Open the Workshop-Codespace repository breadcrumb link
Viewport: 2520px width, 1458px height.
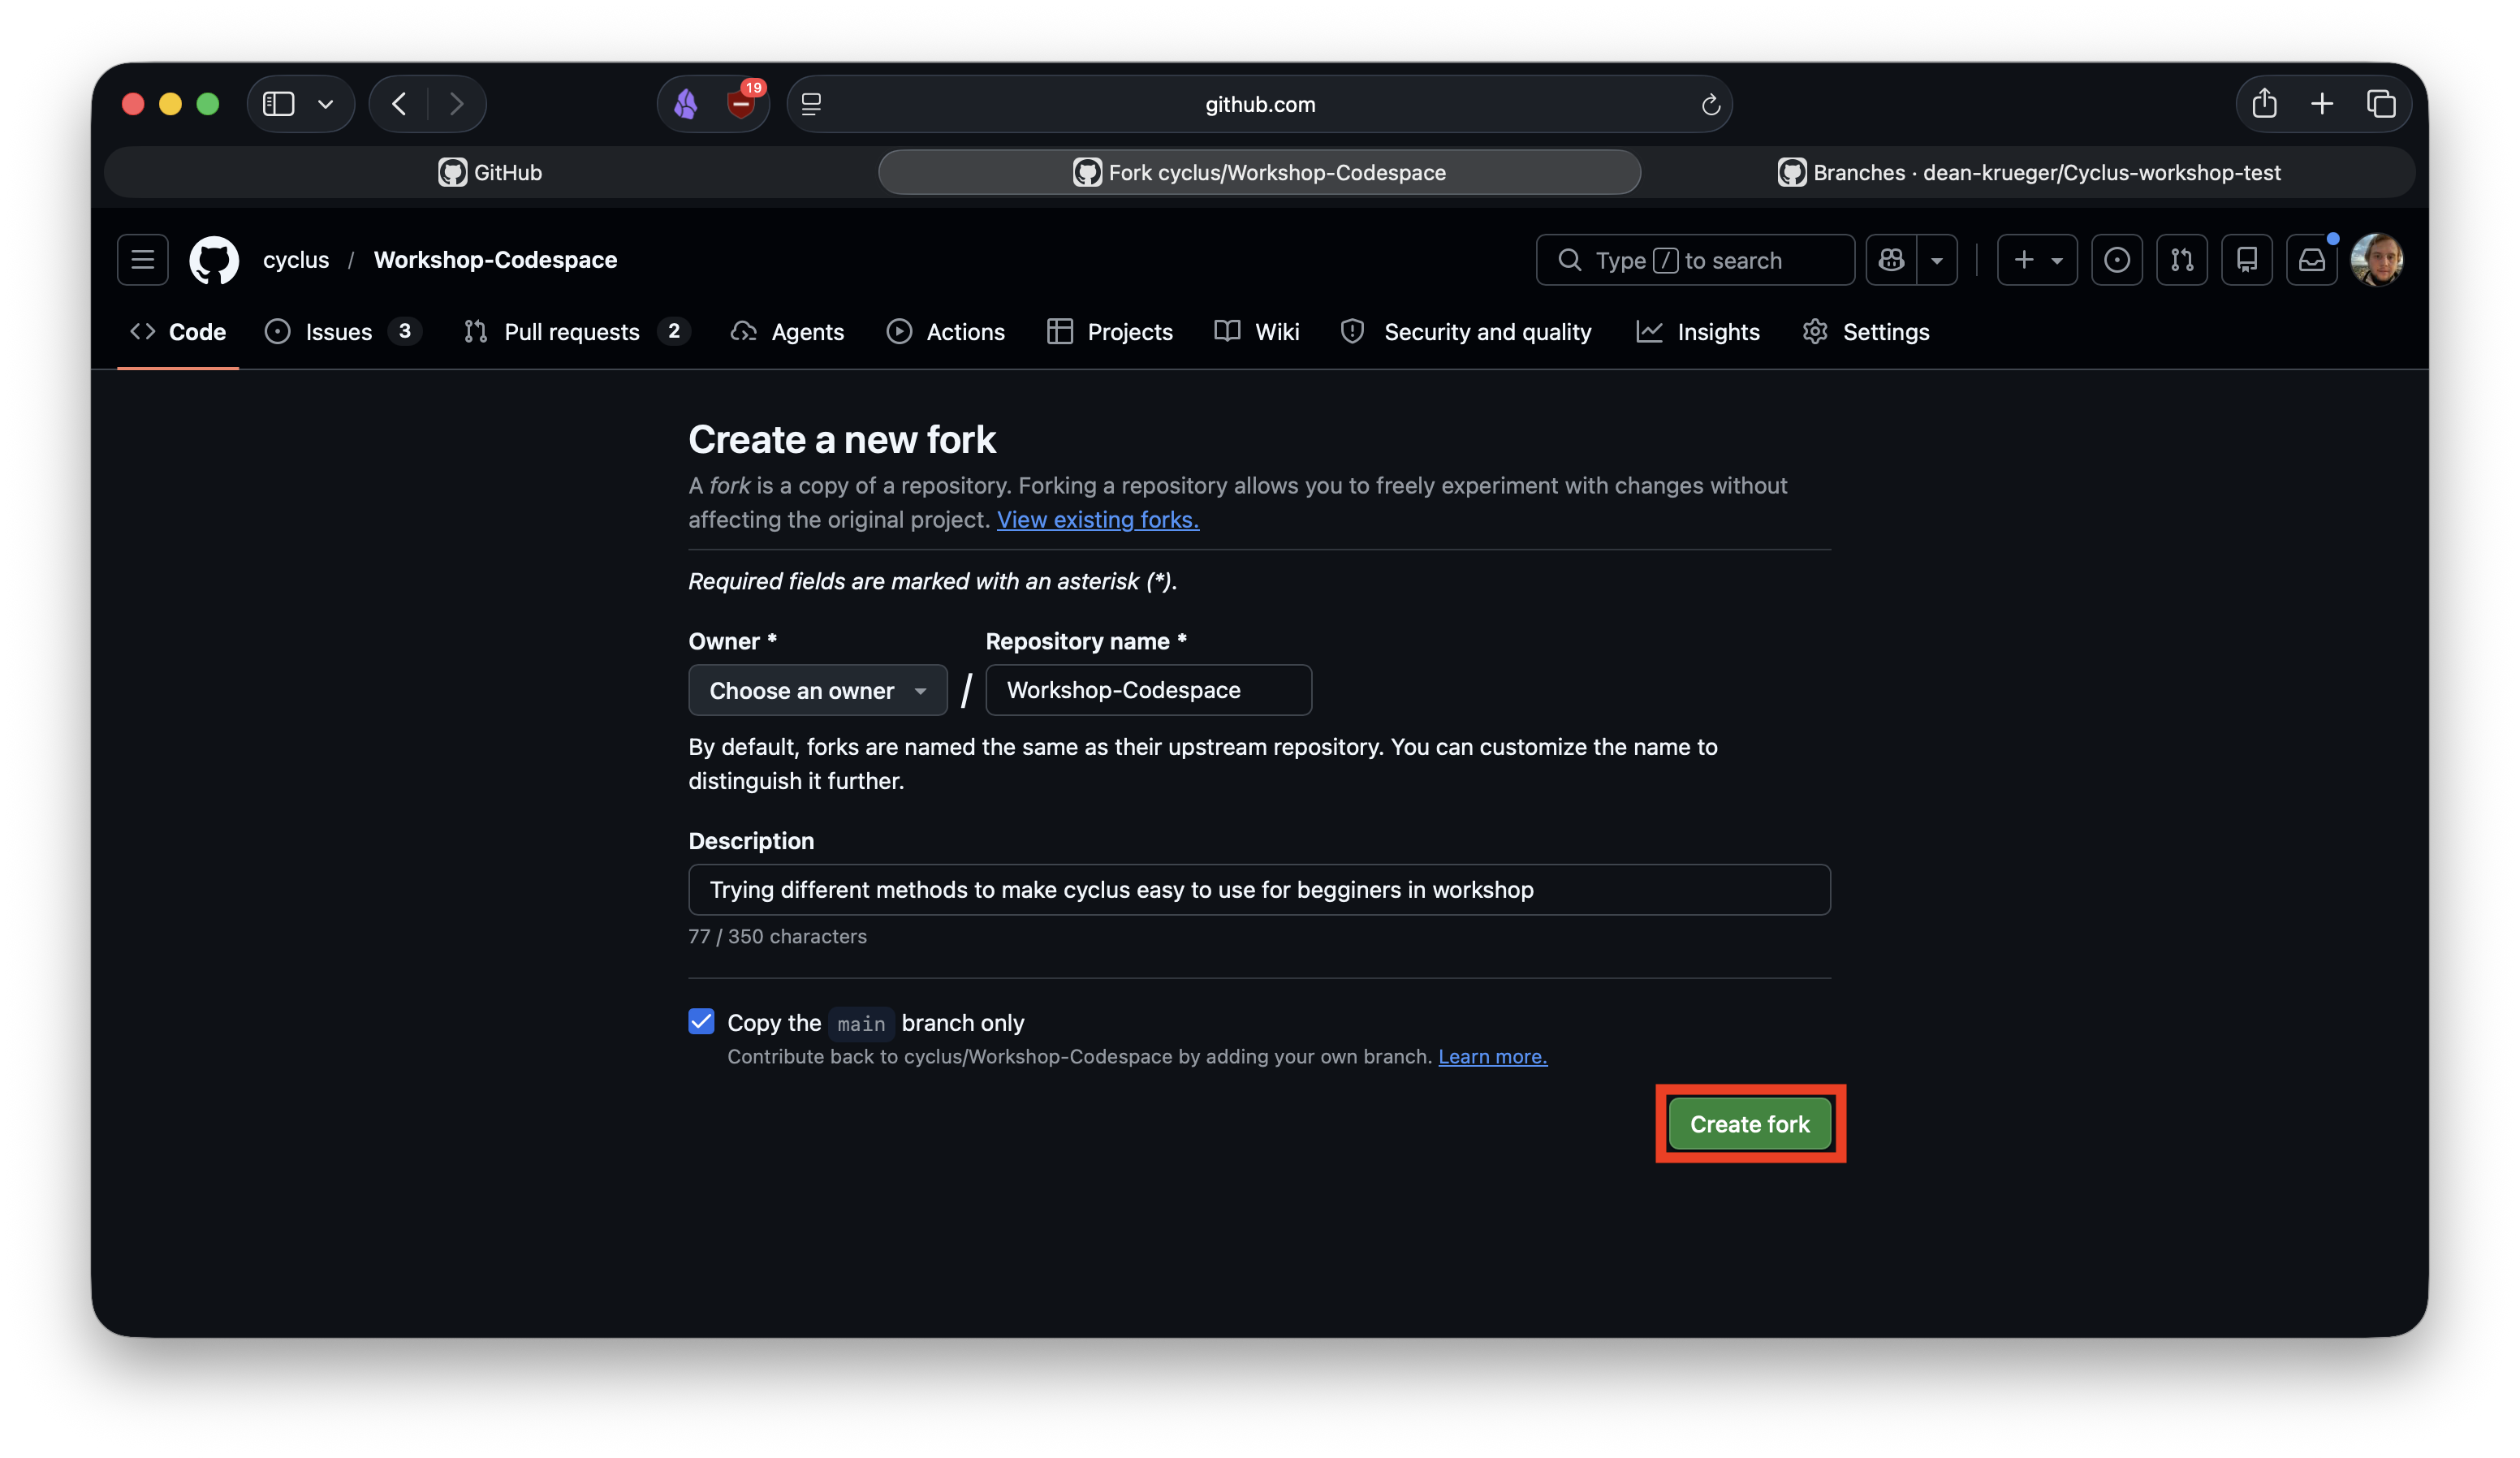(496, 260)
